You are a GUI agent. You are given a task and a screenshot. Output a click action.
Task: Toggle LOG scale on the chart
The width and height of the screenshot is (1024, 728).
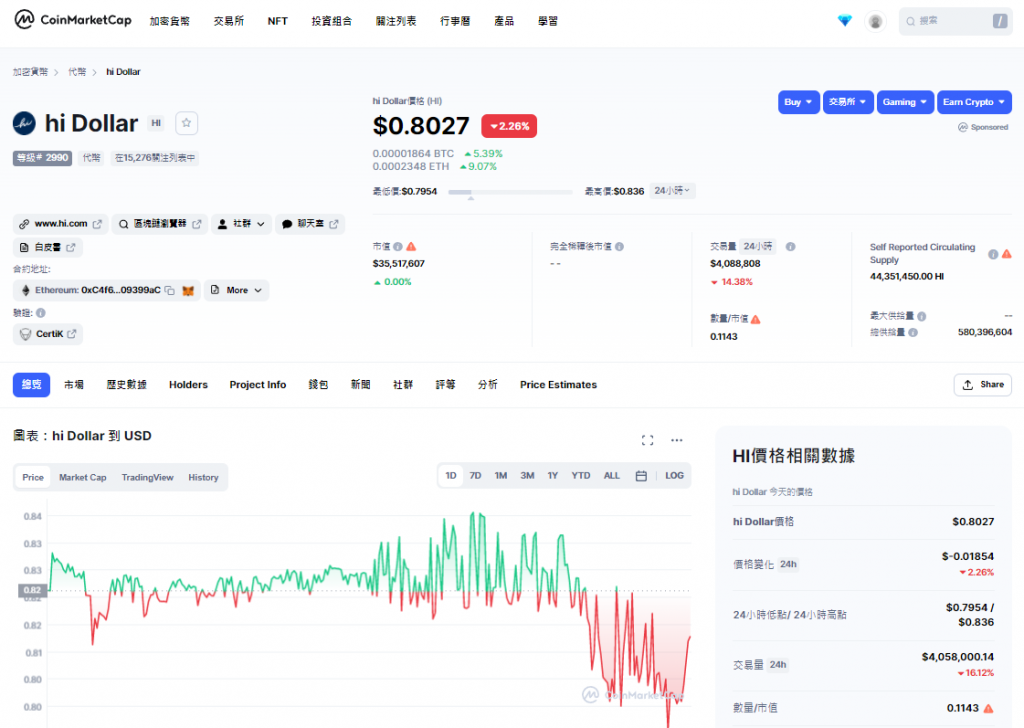[674, 476]
